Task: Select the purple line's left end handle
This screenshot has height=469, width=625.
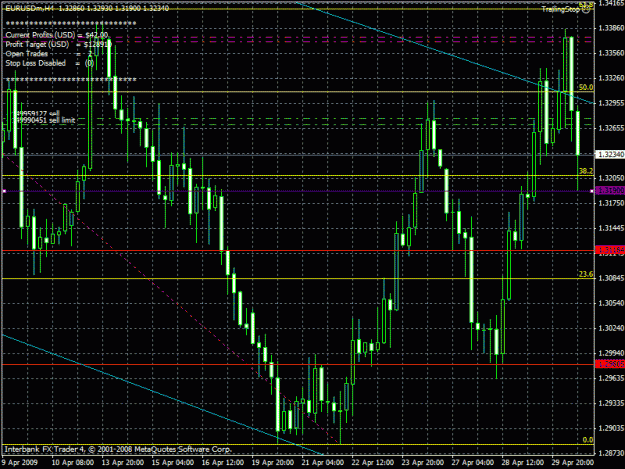Action: (4, 191)
